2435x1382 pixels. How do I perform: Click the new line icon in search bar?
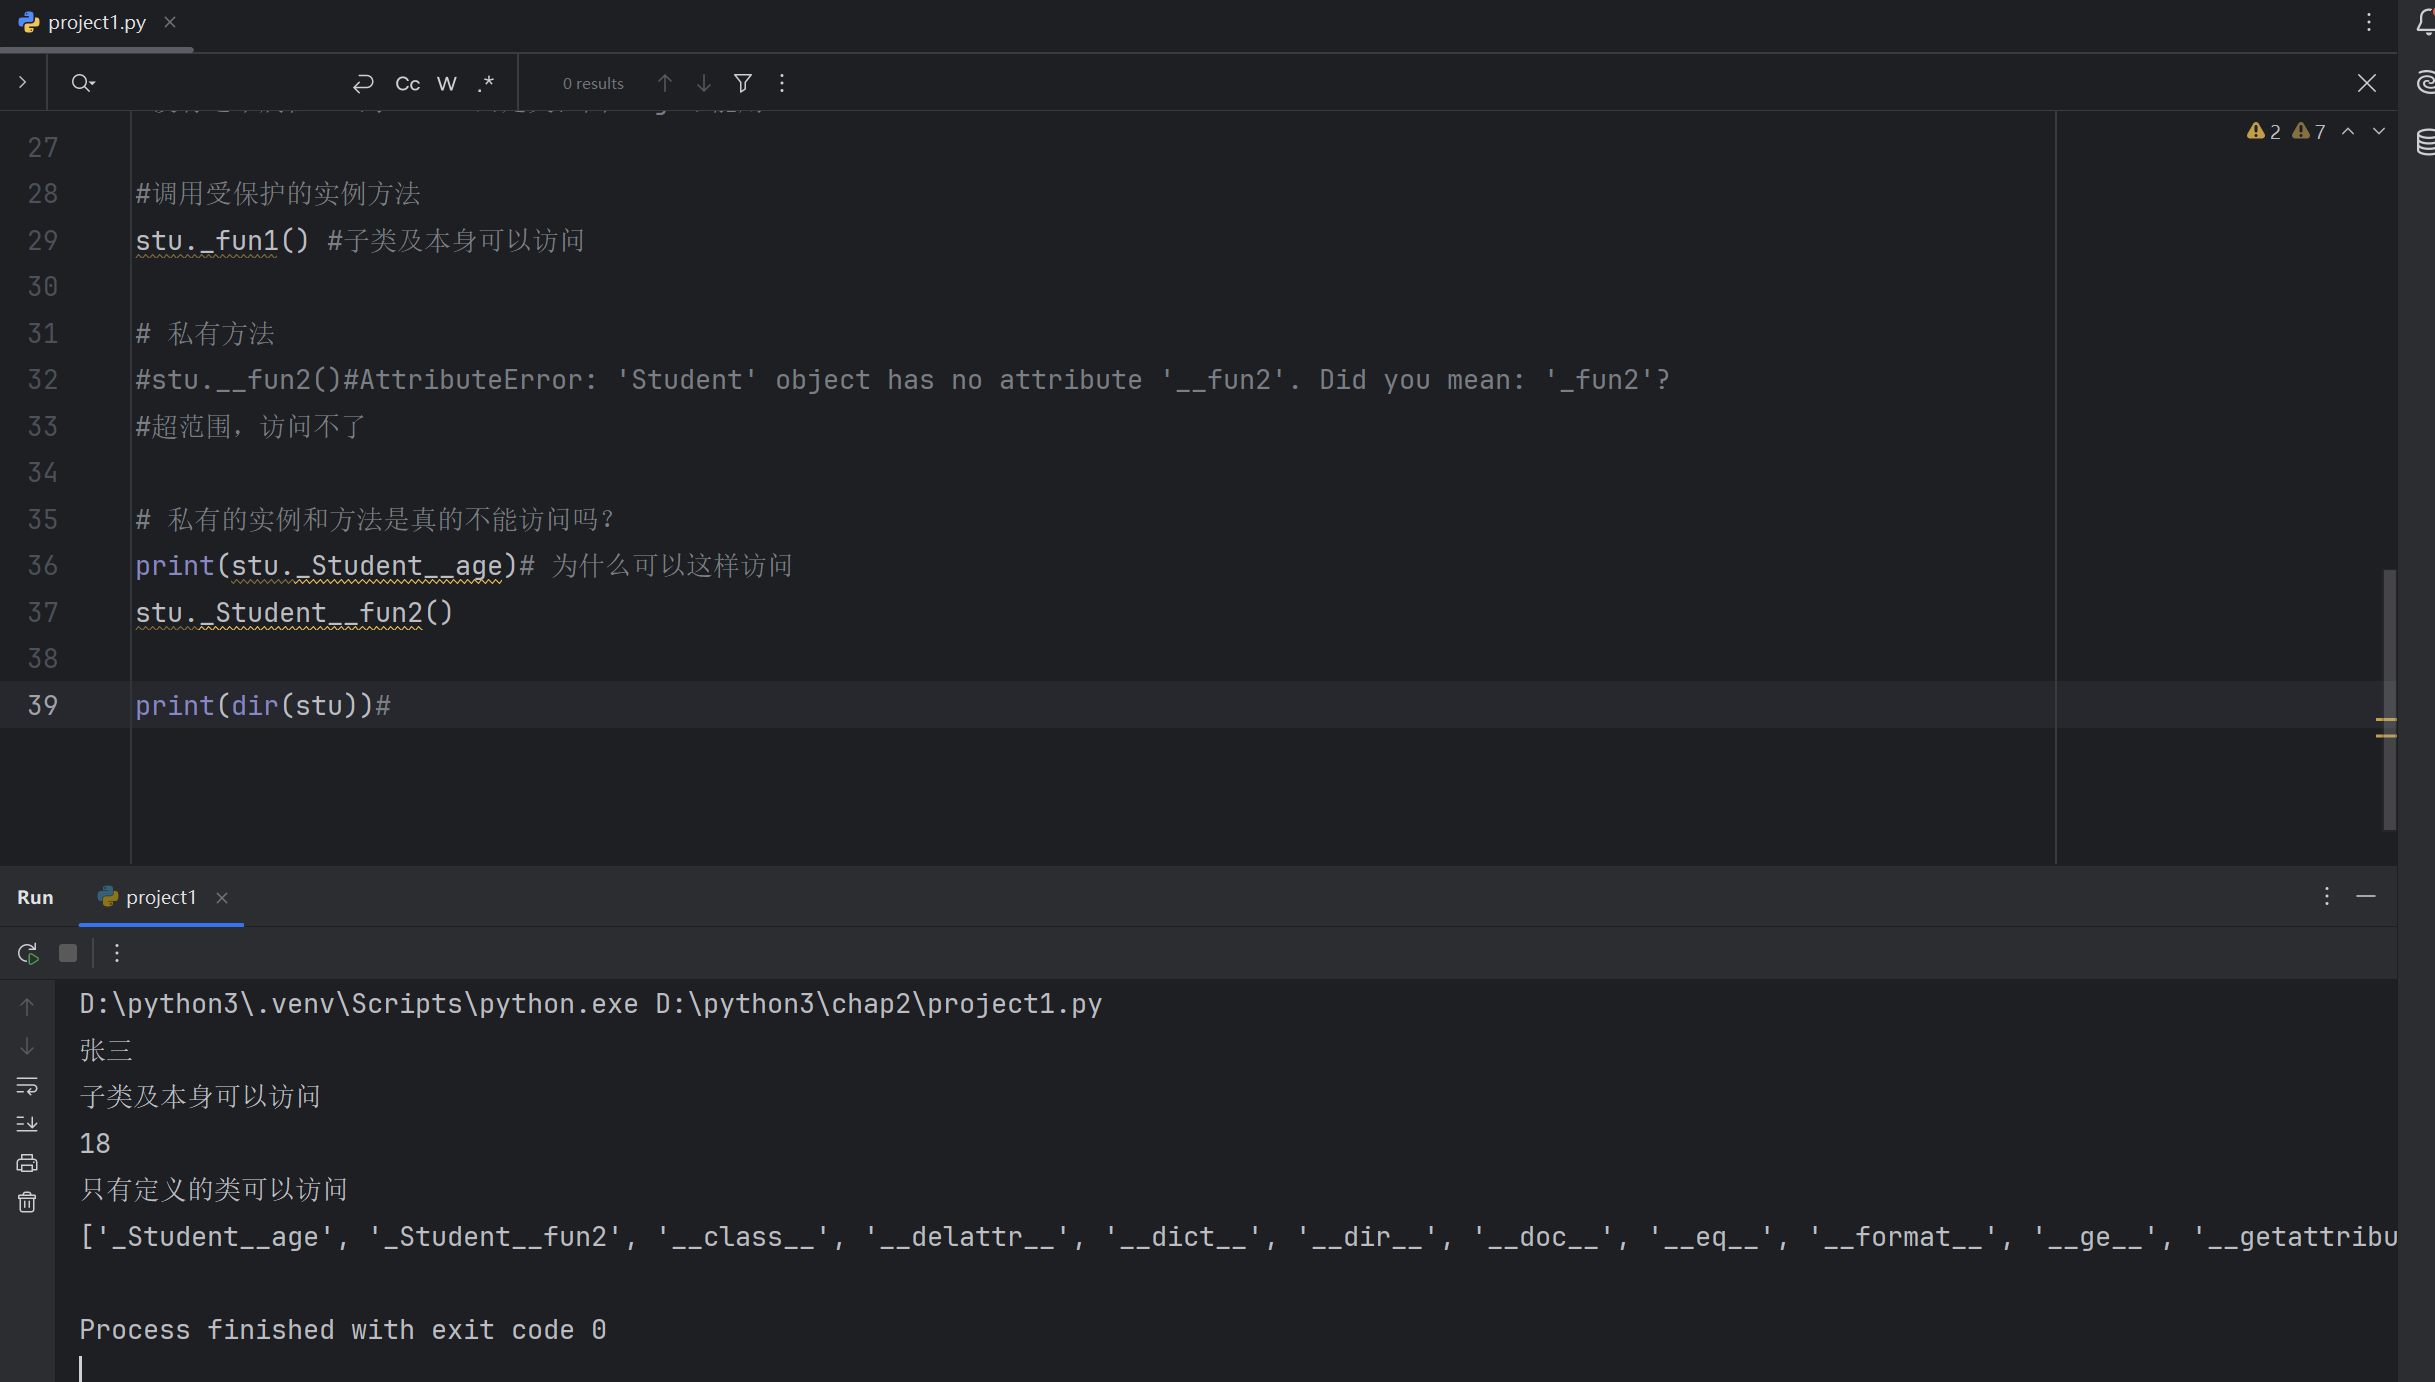pos(363,83)
